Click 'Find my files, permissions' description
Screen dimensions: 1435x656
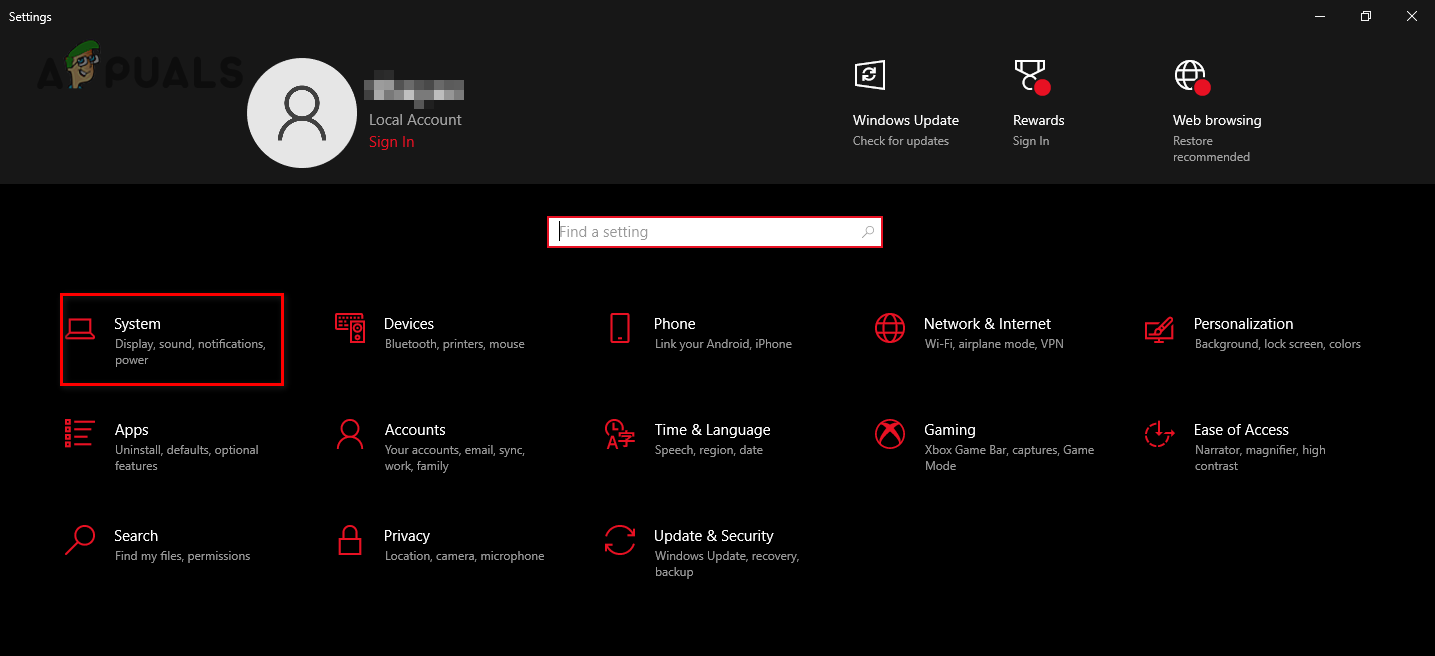click(183, 556)
